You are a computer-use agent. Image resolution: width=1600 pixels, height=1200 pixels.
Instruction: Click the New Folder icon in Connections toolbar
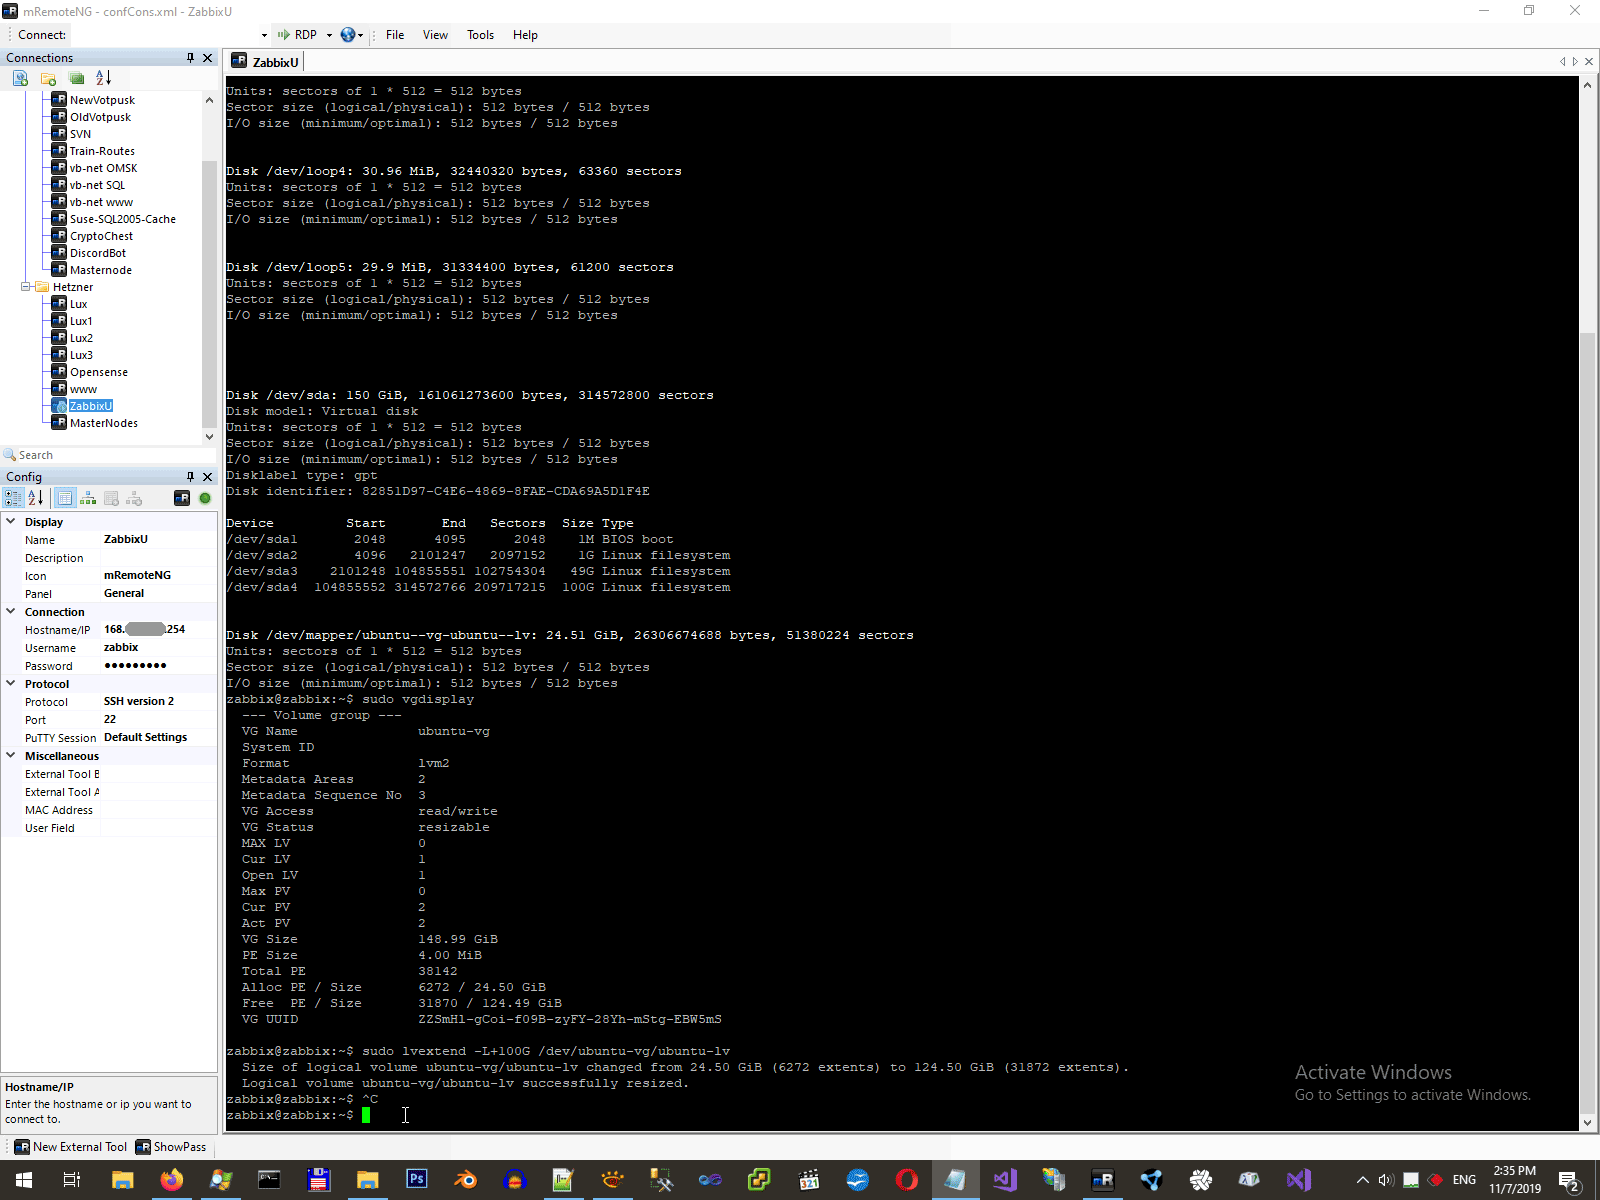48,78
